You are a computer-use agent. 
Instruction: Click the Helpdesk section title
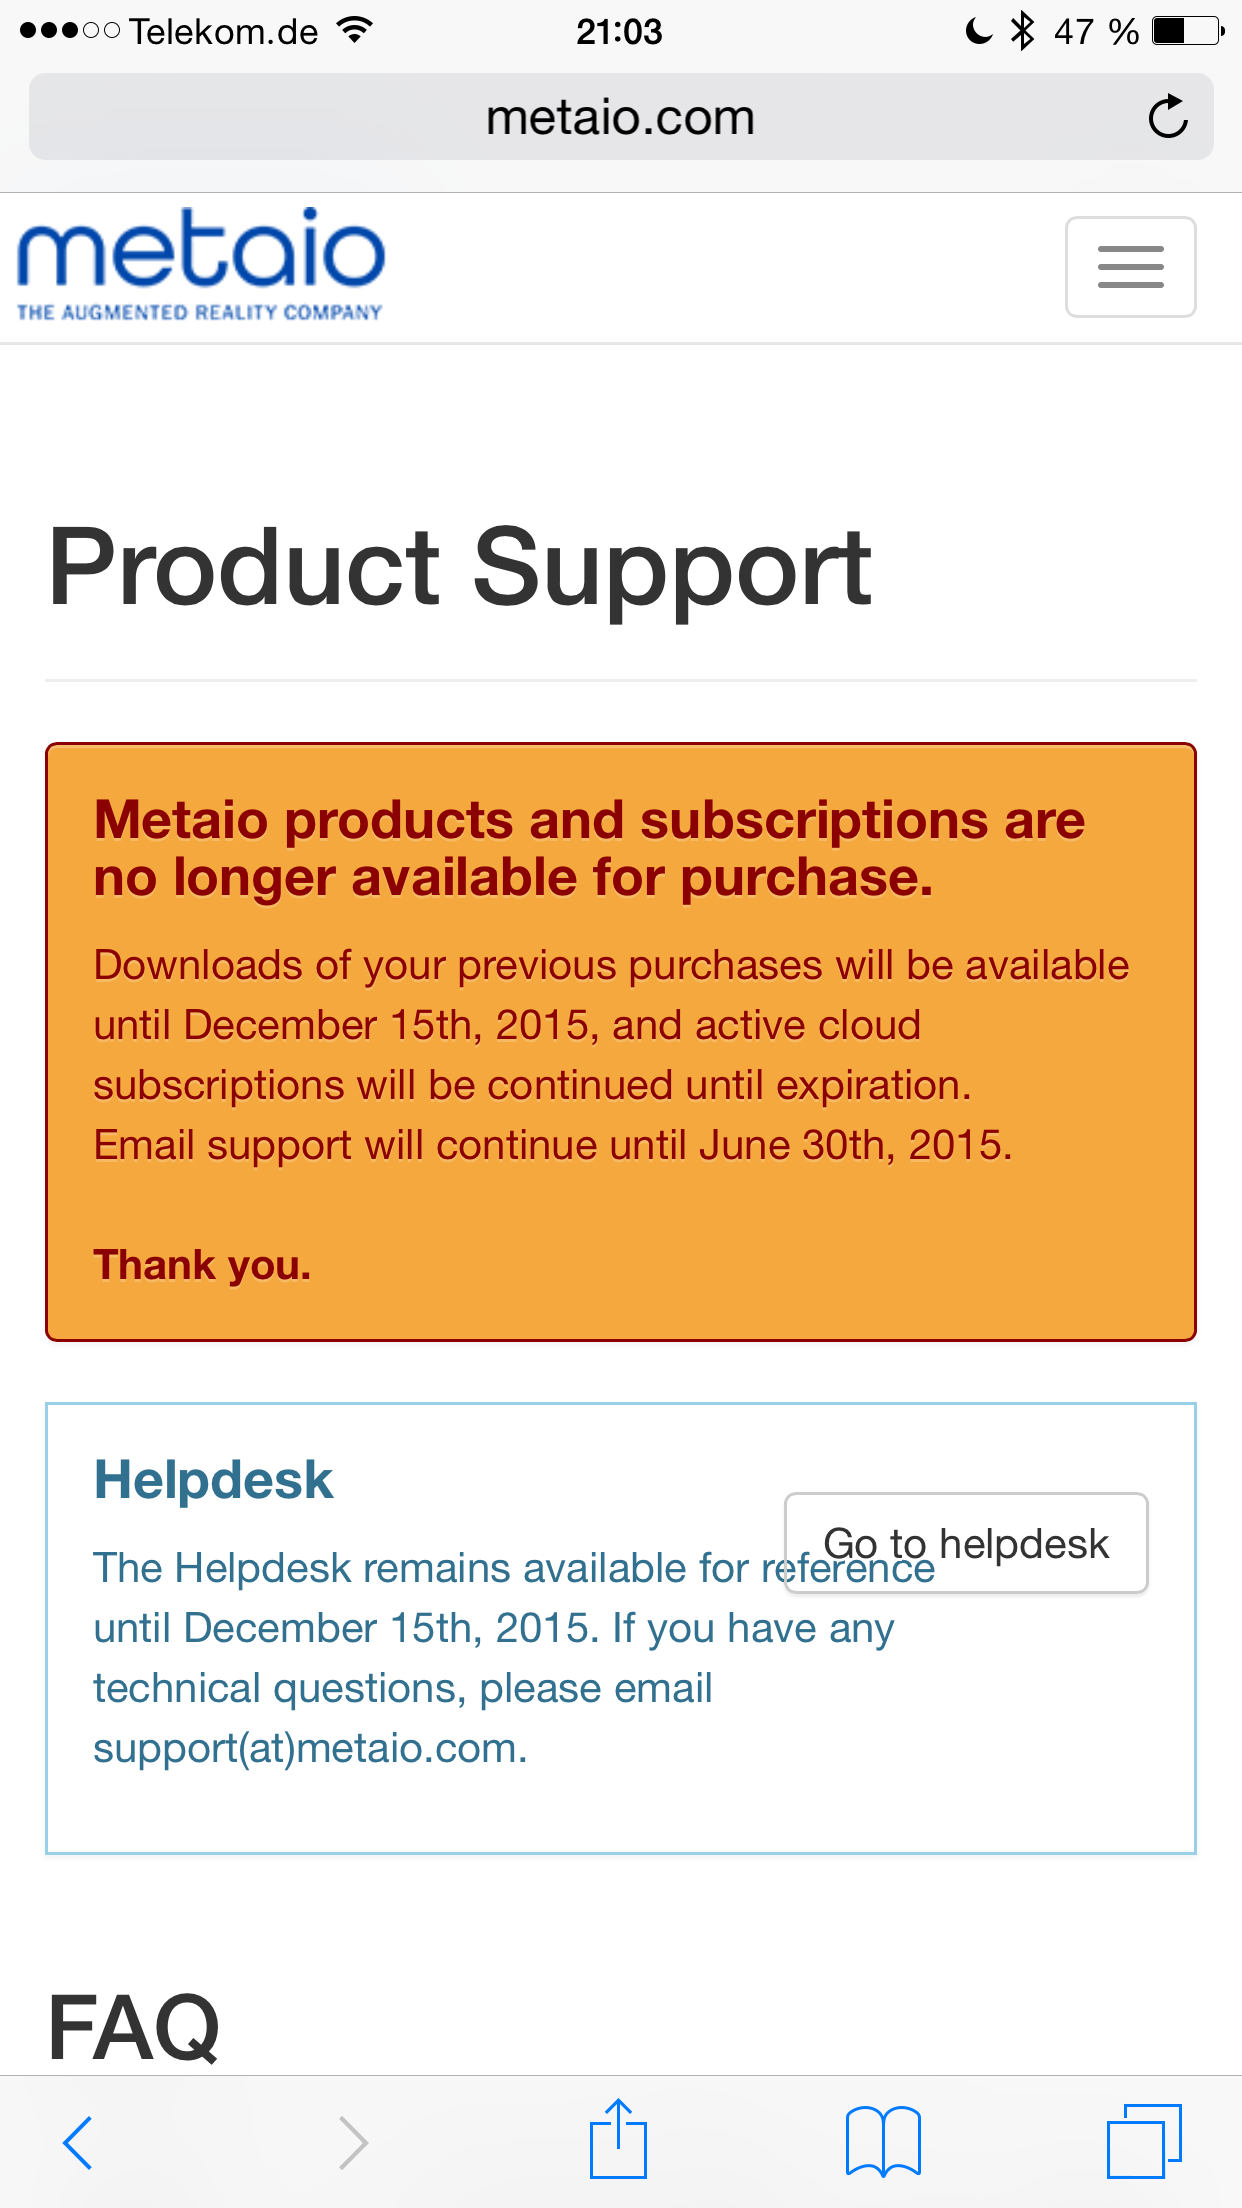coord(213,1480)
